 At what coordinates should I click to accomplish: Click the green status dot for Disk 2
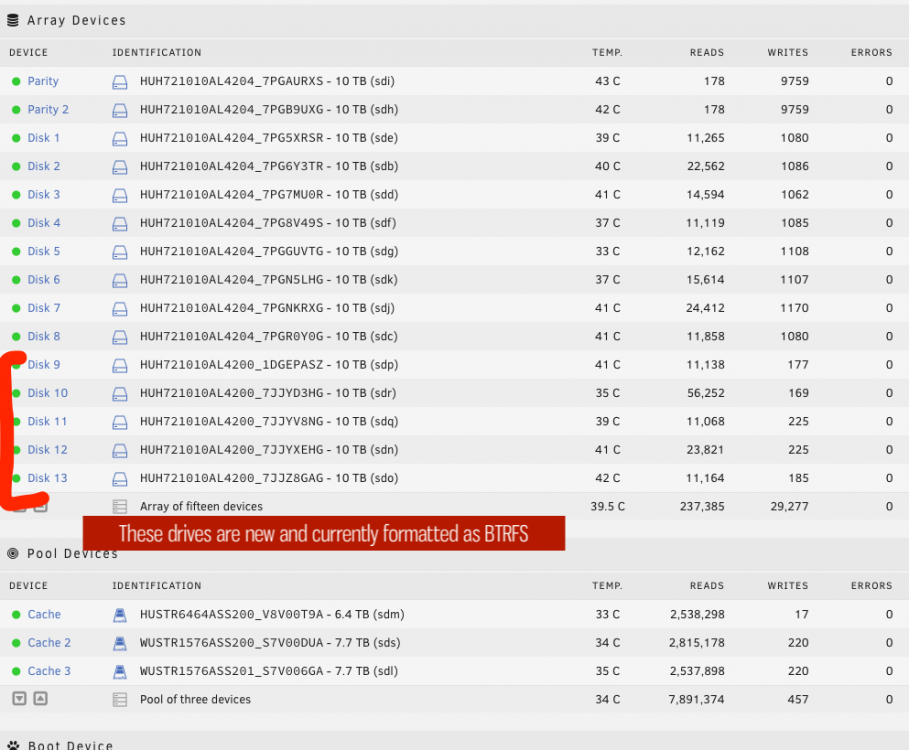tap(16, 167)
